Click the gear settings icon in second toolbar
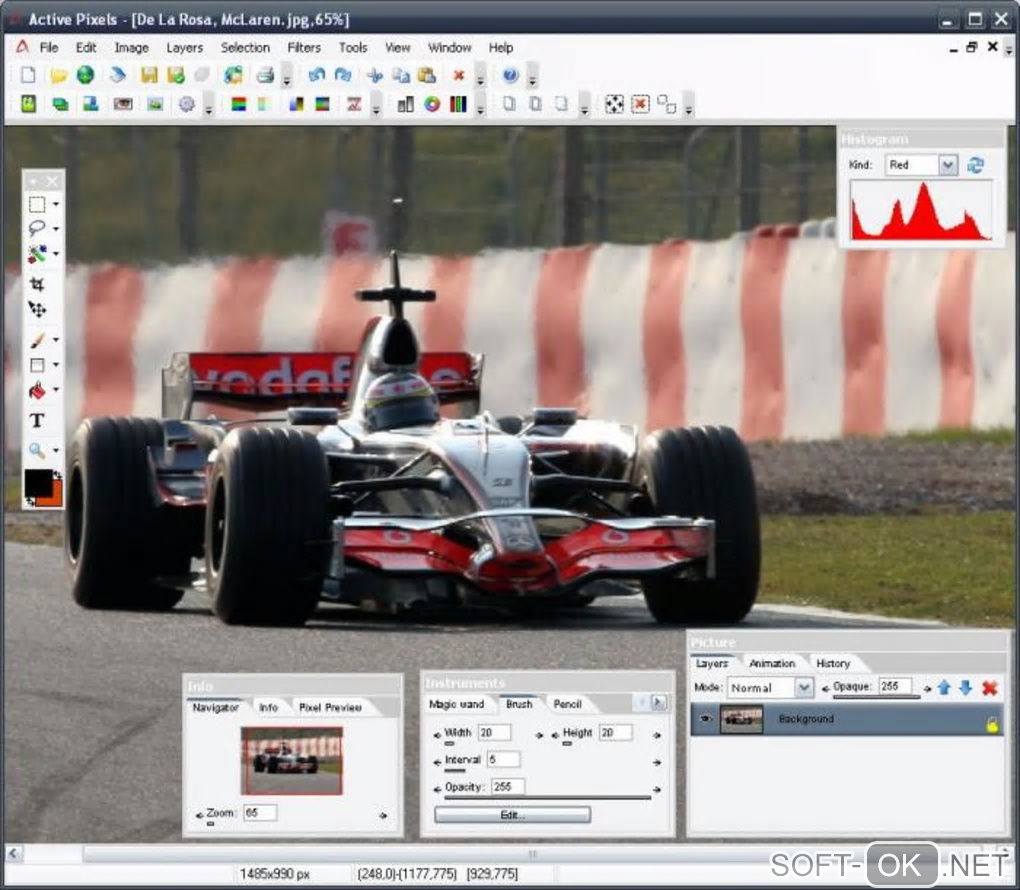This screenshot has width=1020, height=890. tap(187, 103)
